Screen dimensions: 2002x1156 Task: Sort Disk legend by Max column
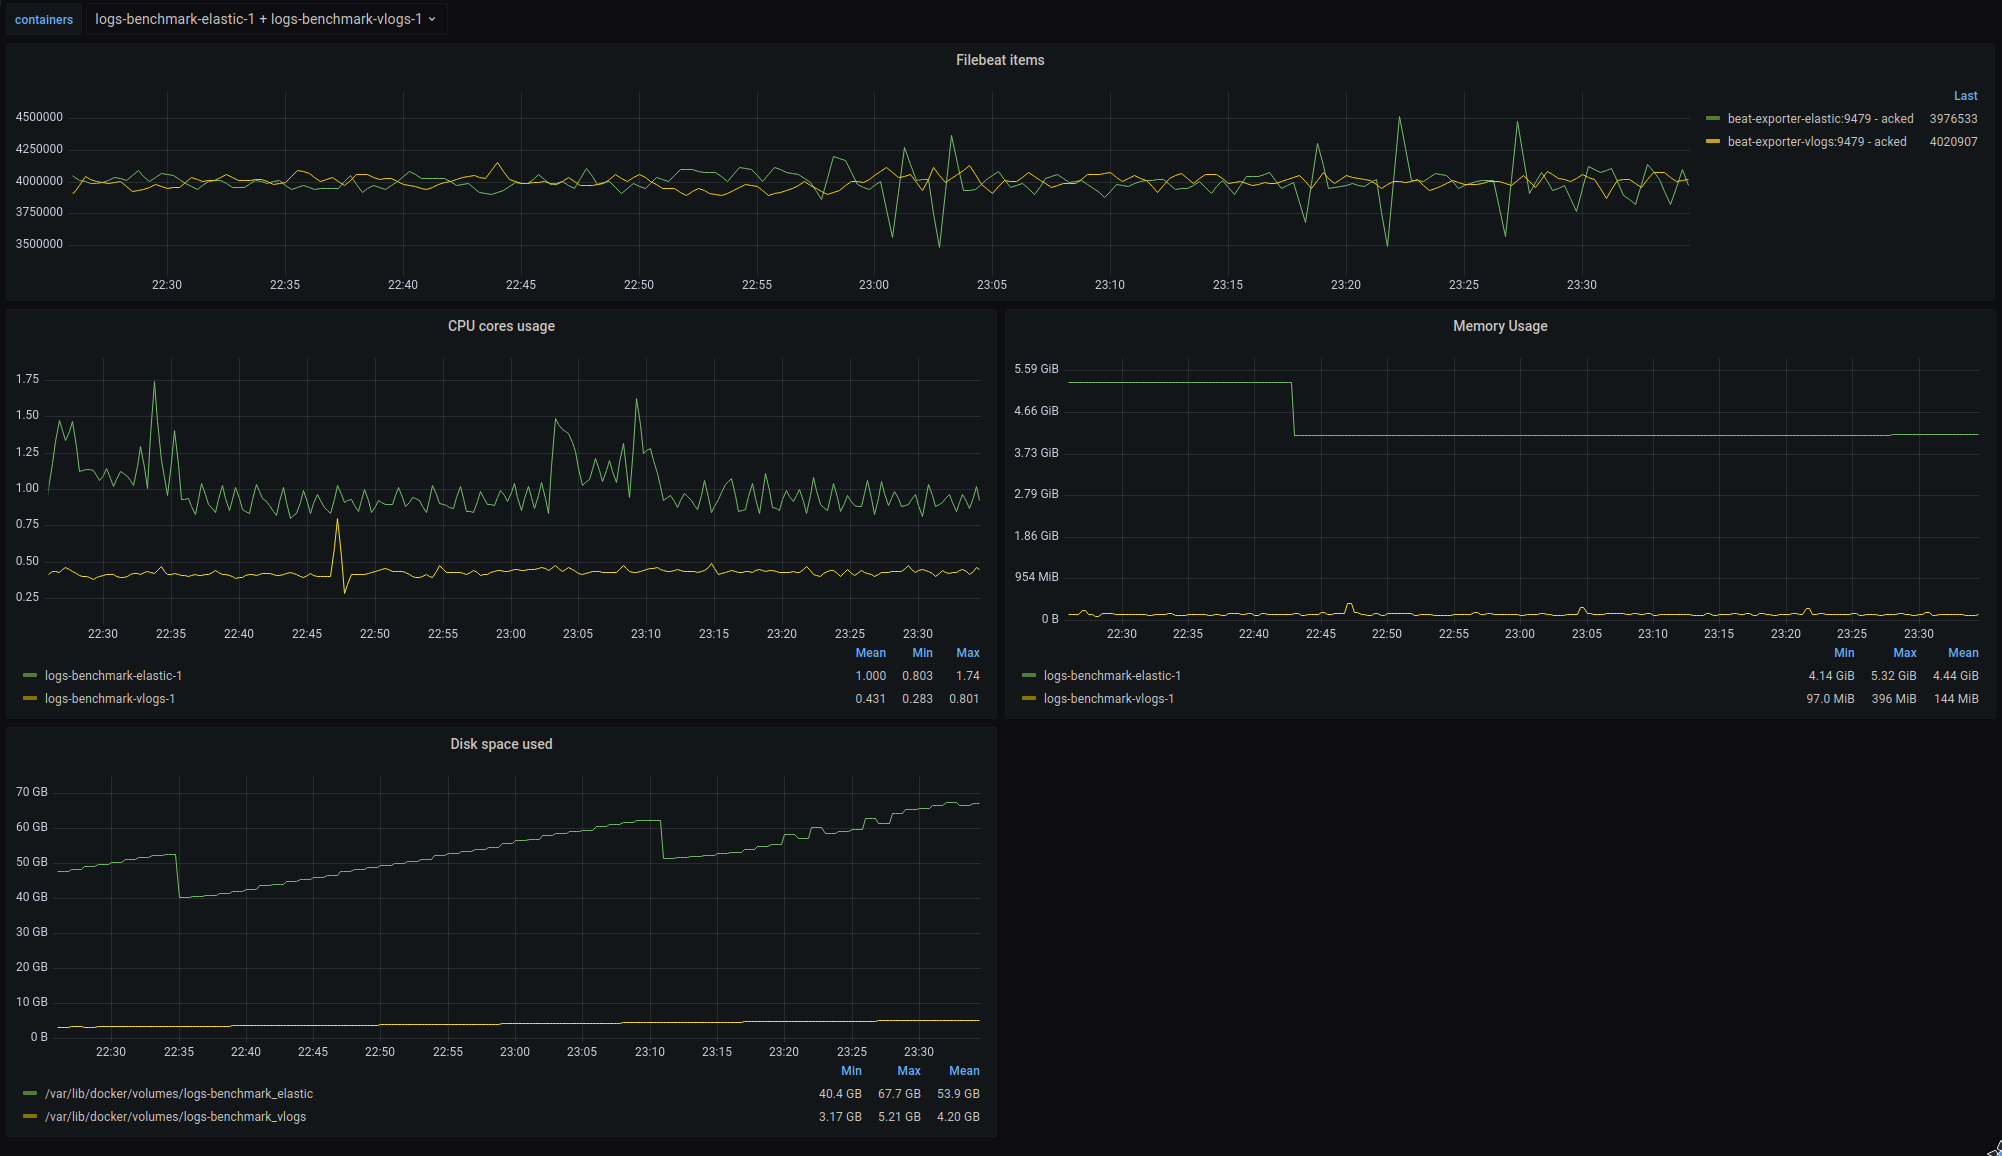click(909, 1071)
